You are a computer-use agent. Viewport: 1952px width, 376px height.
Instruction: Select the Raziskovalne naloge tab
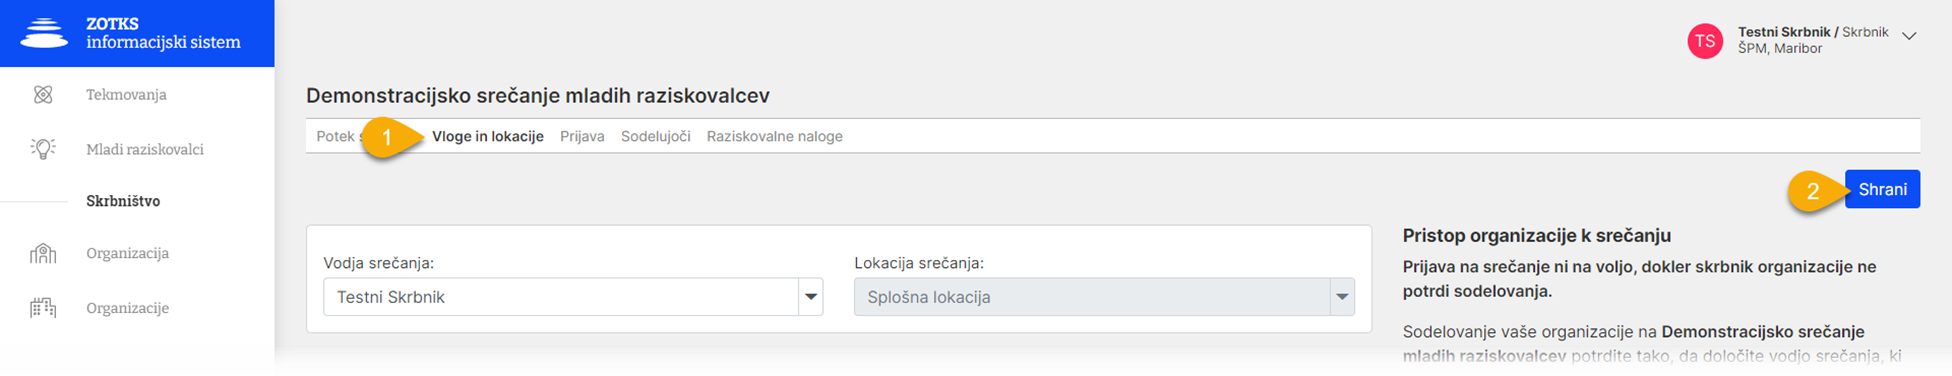pyautogui.click(x=775, y=136)
